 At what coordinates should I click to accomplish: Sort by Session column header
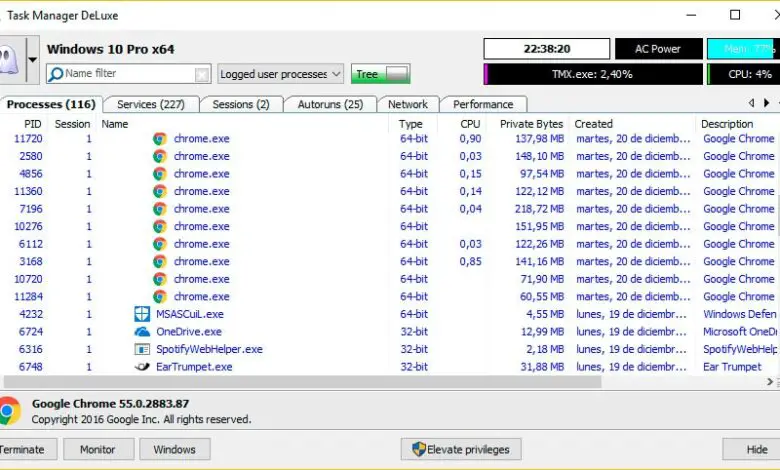click(72, 124)
